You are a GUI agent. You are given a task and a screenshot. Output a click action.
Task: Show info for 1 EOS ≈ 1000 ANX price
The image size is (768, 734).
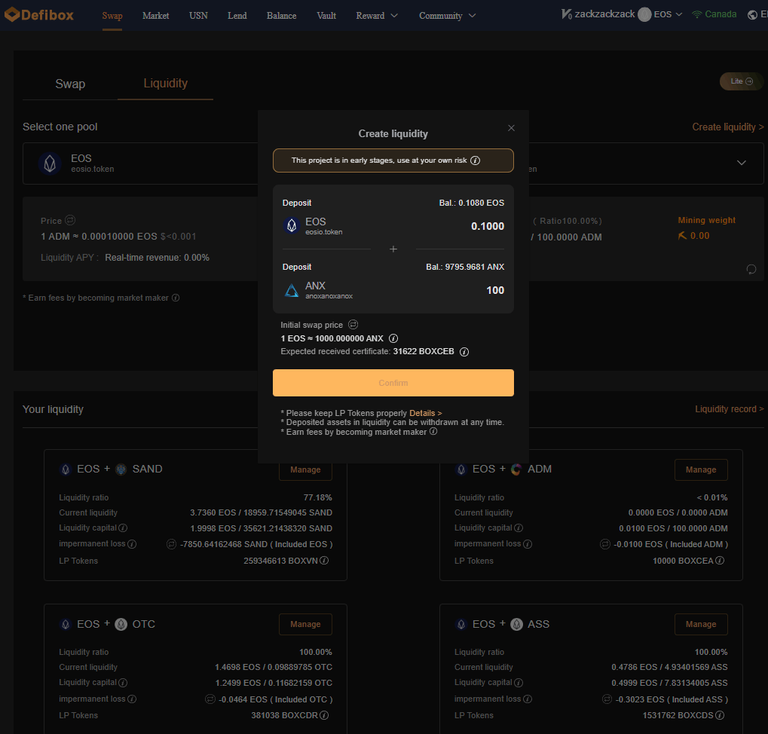[x=393, y=338]
